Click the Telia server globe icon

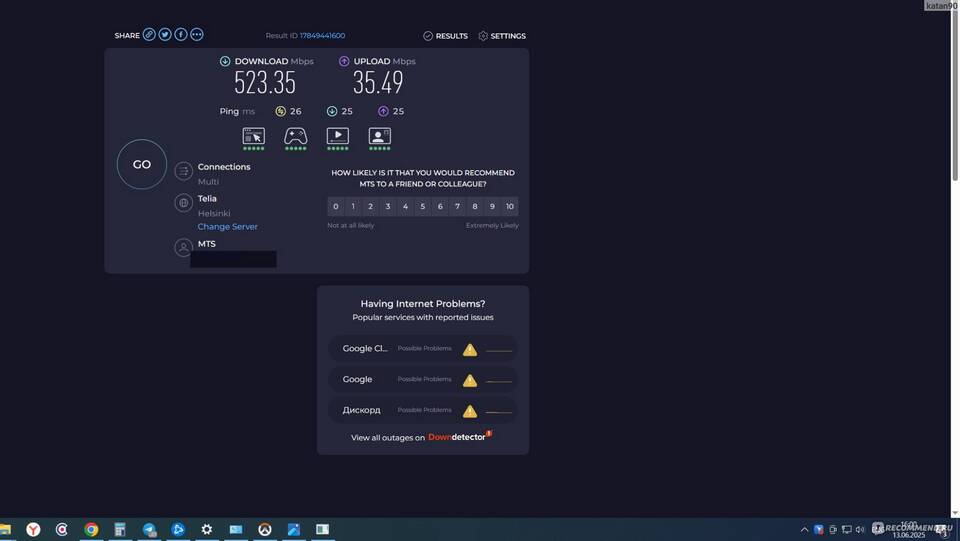point(184,203)
